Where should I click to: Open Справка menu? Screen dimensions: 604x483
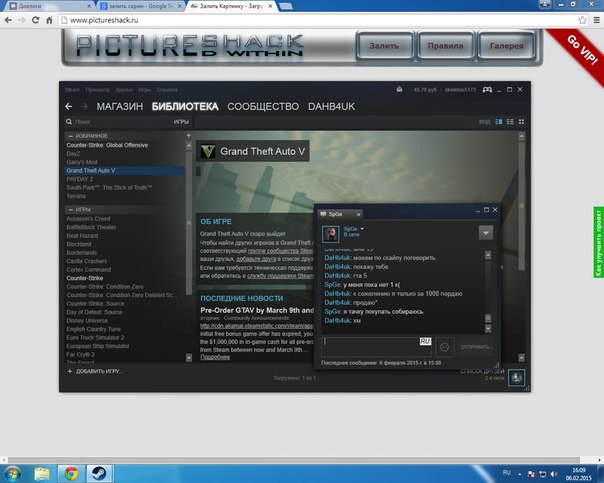click(167, 90)
